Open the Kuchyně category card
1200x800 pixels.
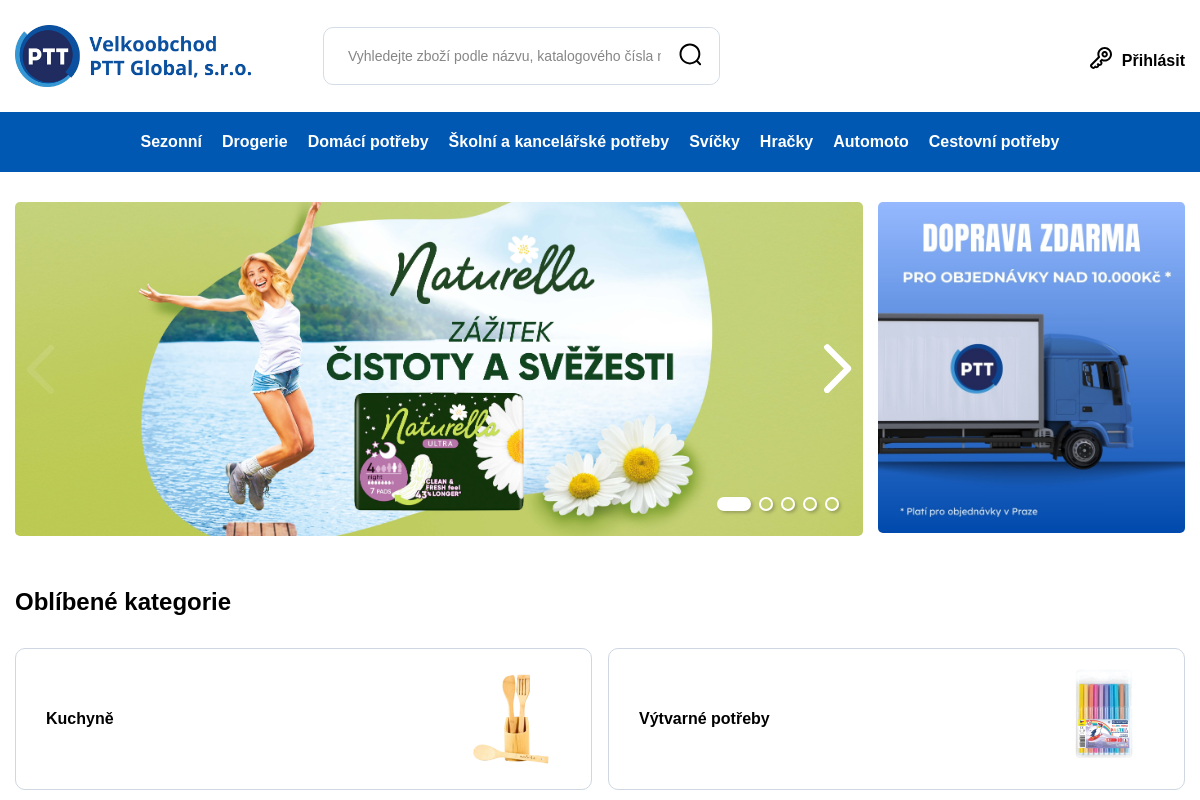pyautogui.click(x=303, y=719)
